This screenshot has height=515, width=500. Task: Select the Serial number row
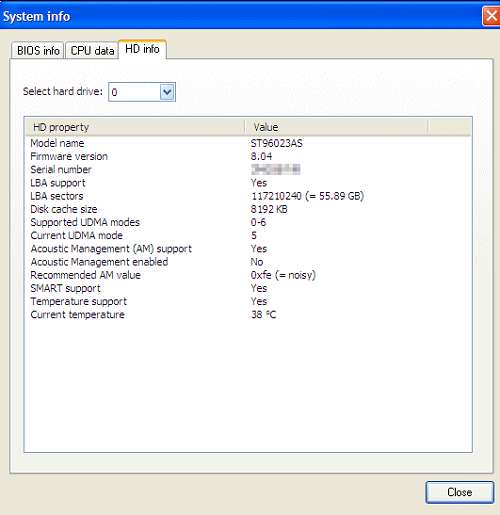coord(248,170)
